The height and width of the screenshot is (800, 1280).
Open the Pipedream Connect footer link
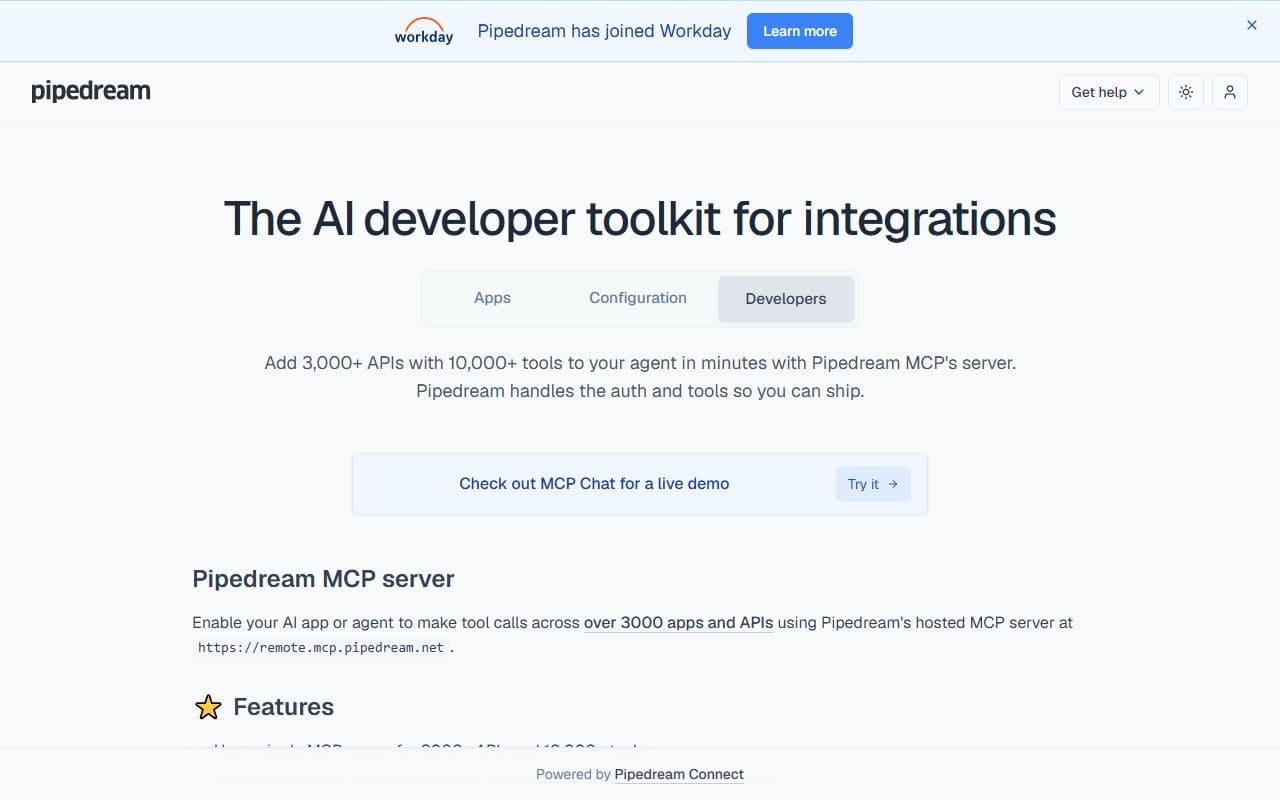coord(679,774)
